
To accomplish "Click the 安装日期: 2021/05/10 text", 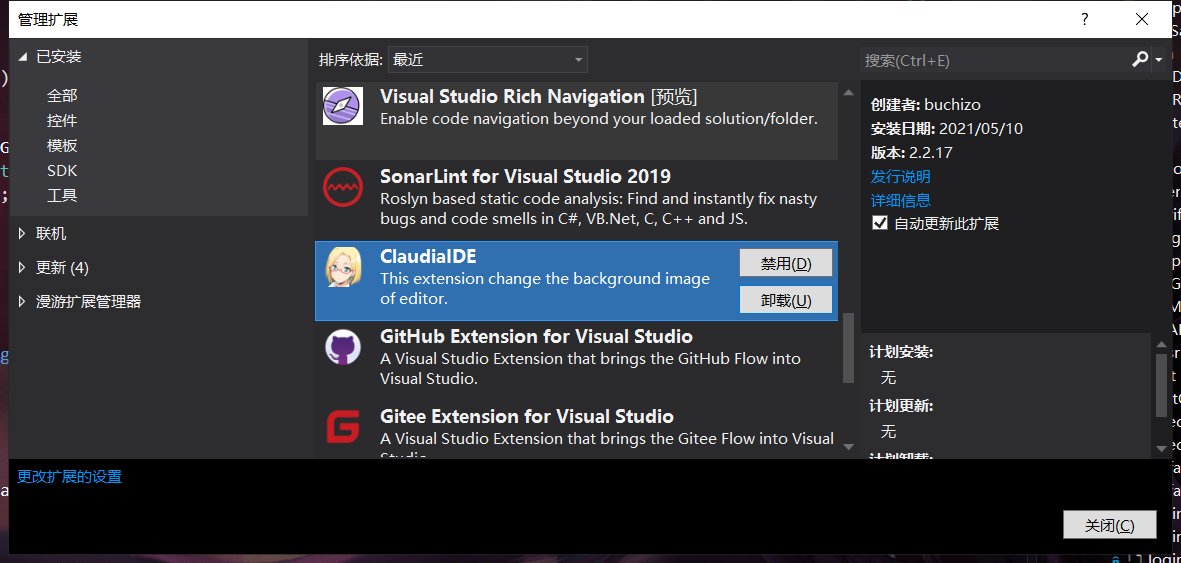I will point(947,128).
